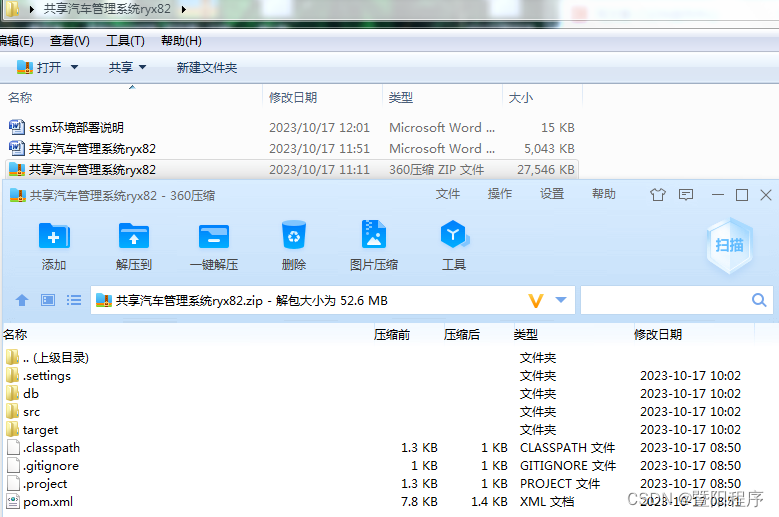
Task: Click the orange V icon in the path bar
Action: (536, 300)
